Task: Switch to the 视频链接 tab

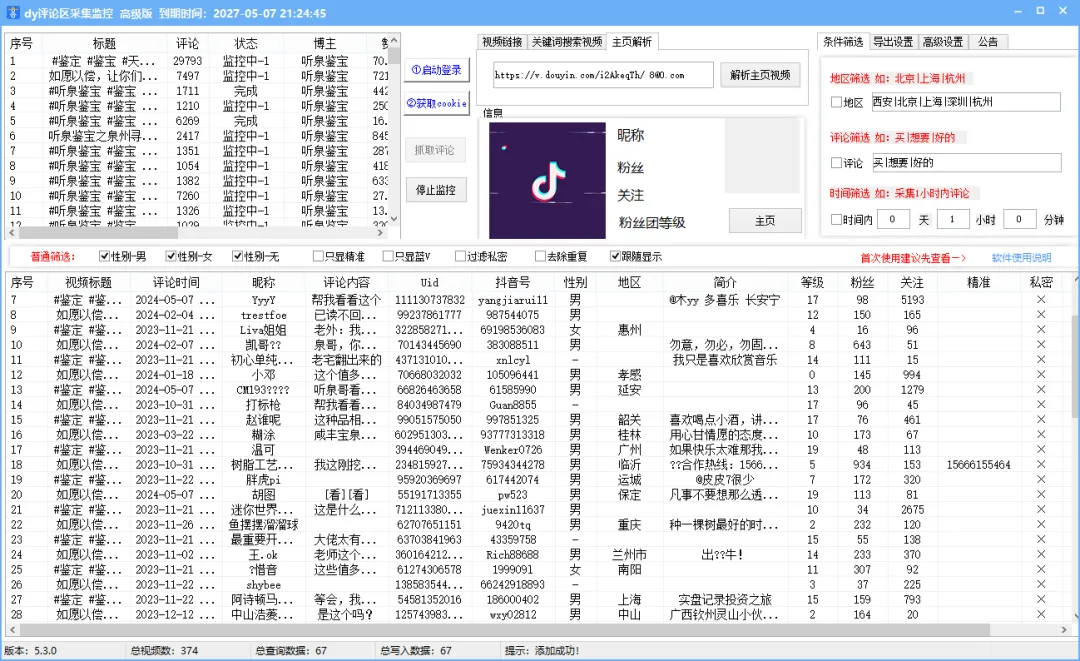Action: (x=501, y=42)
